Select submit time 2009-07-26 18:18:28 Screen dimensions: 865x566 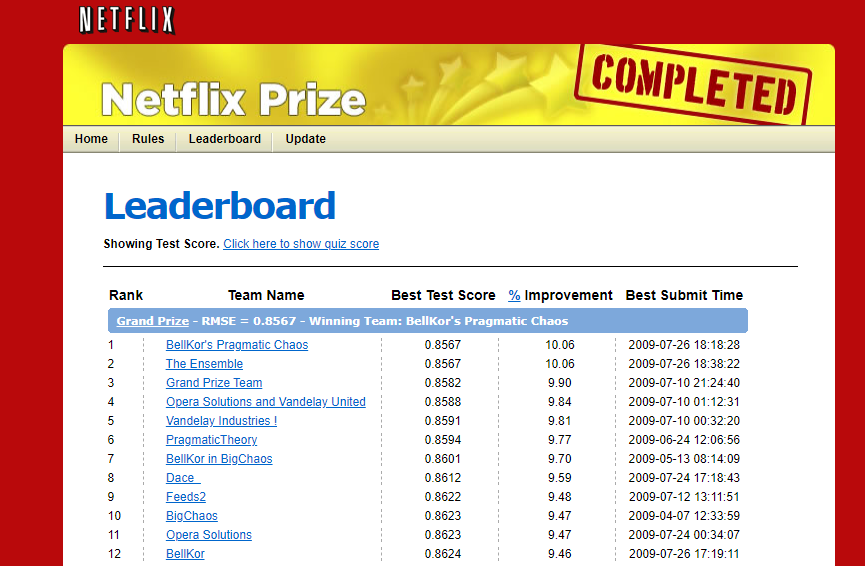coord(684,345)
